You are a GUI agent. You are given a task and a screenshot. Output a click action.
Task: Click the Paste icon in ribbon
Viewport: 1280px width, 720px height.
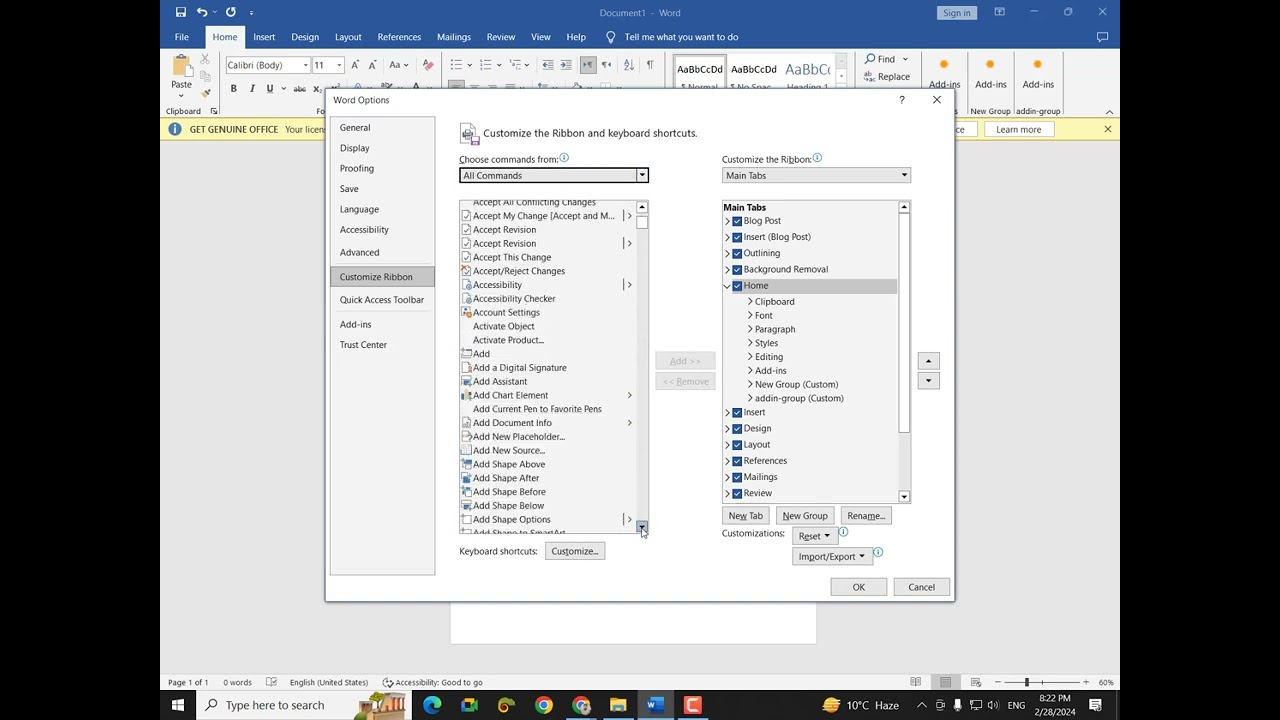pos(182,67)
